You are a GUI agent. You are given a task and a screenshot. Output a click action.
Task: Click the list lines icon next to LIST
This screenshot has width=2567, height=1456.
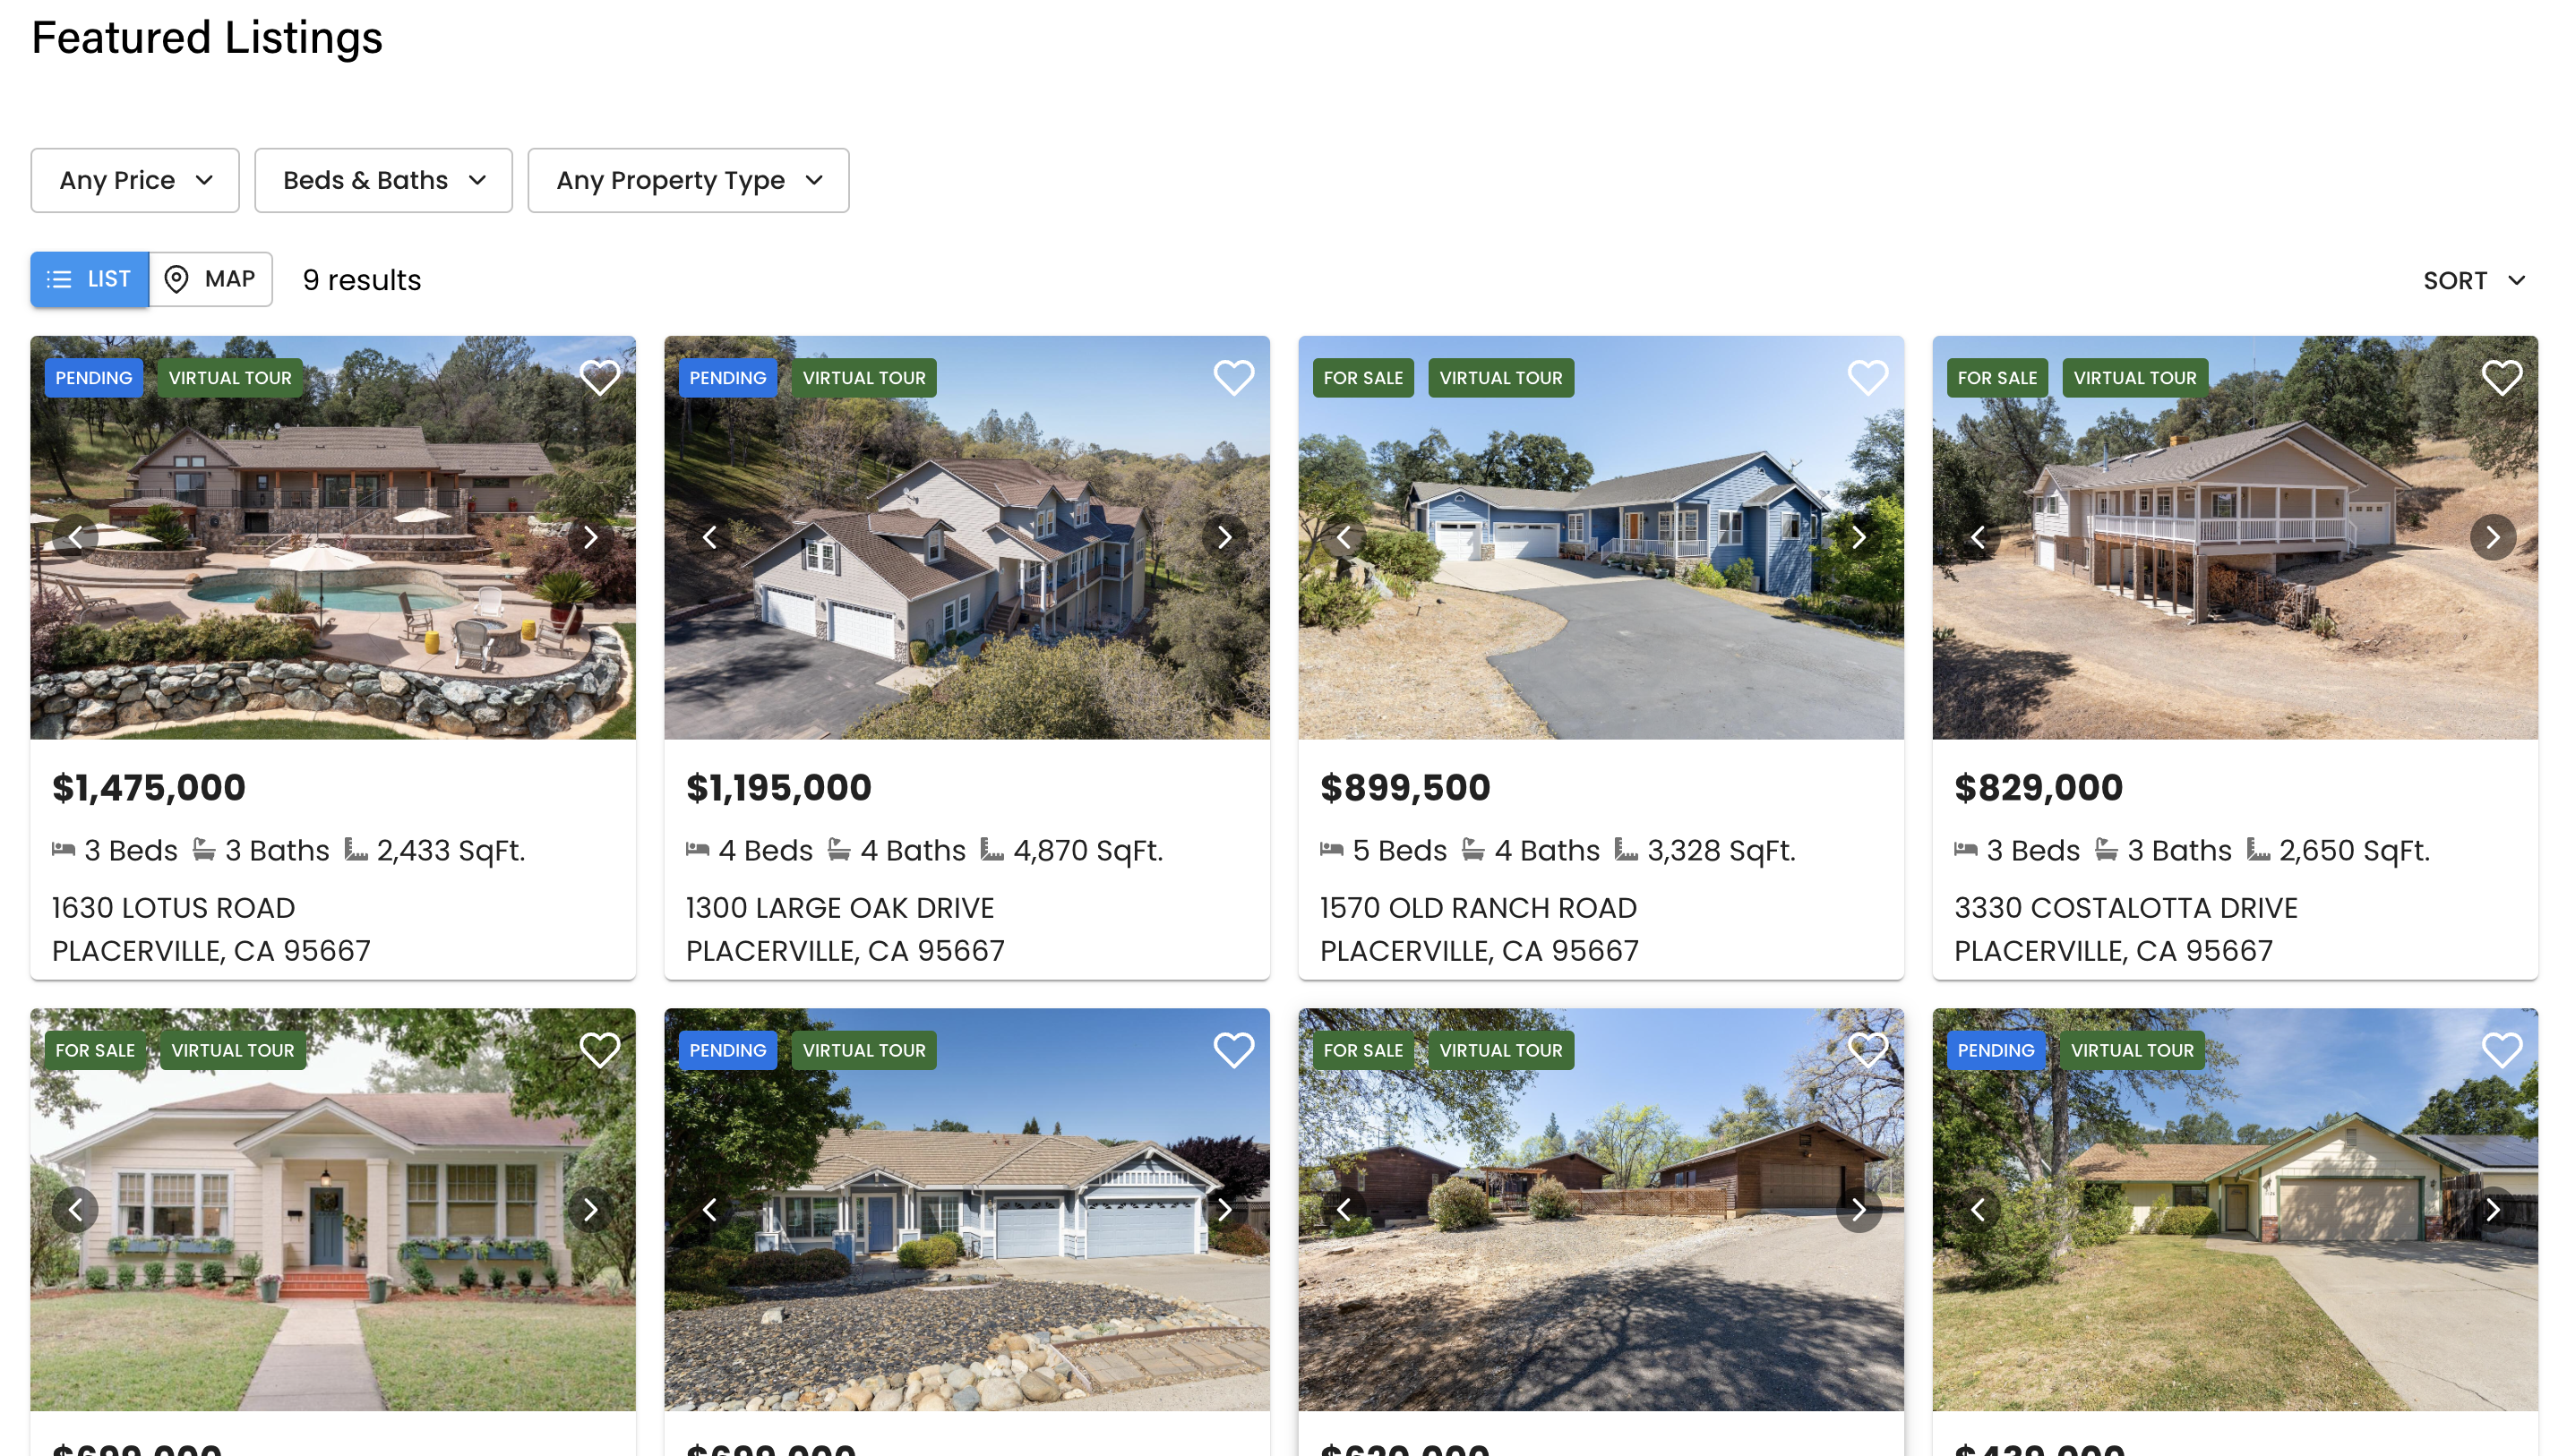click(62, 278)
